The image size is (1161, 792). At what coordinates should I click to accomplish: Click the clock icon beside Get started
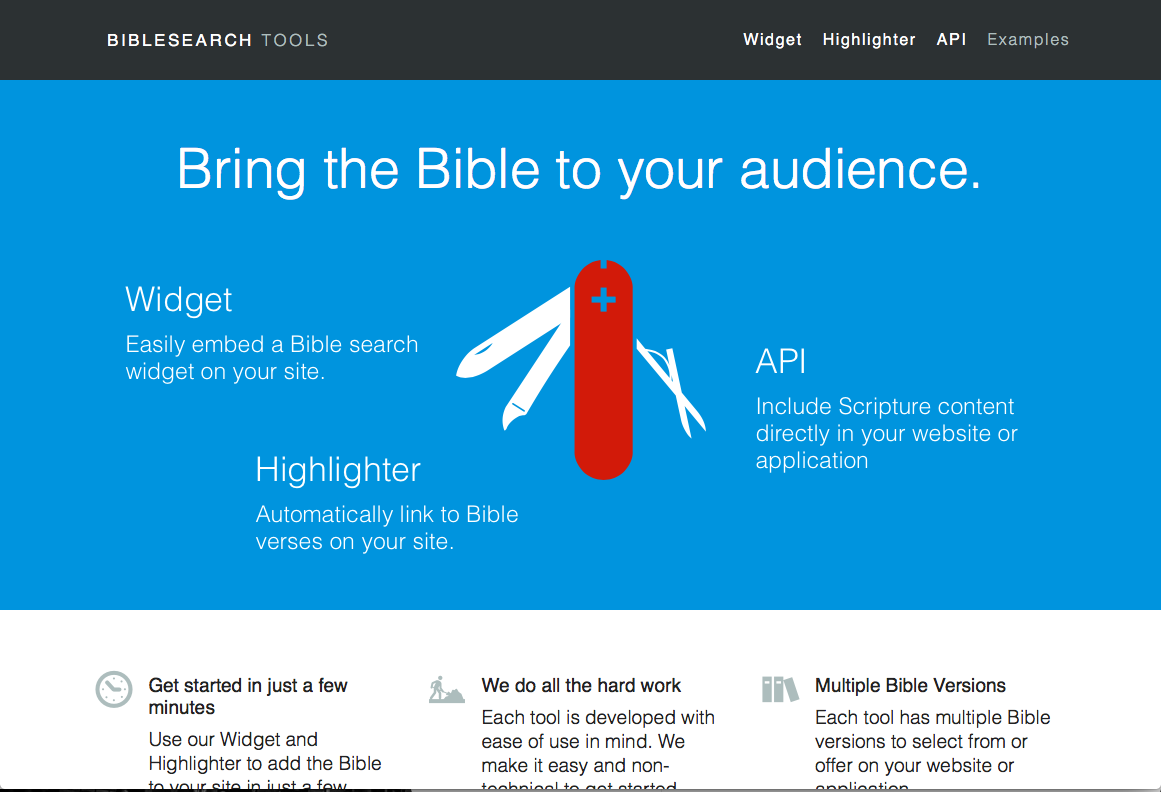(x=114, y=689)
